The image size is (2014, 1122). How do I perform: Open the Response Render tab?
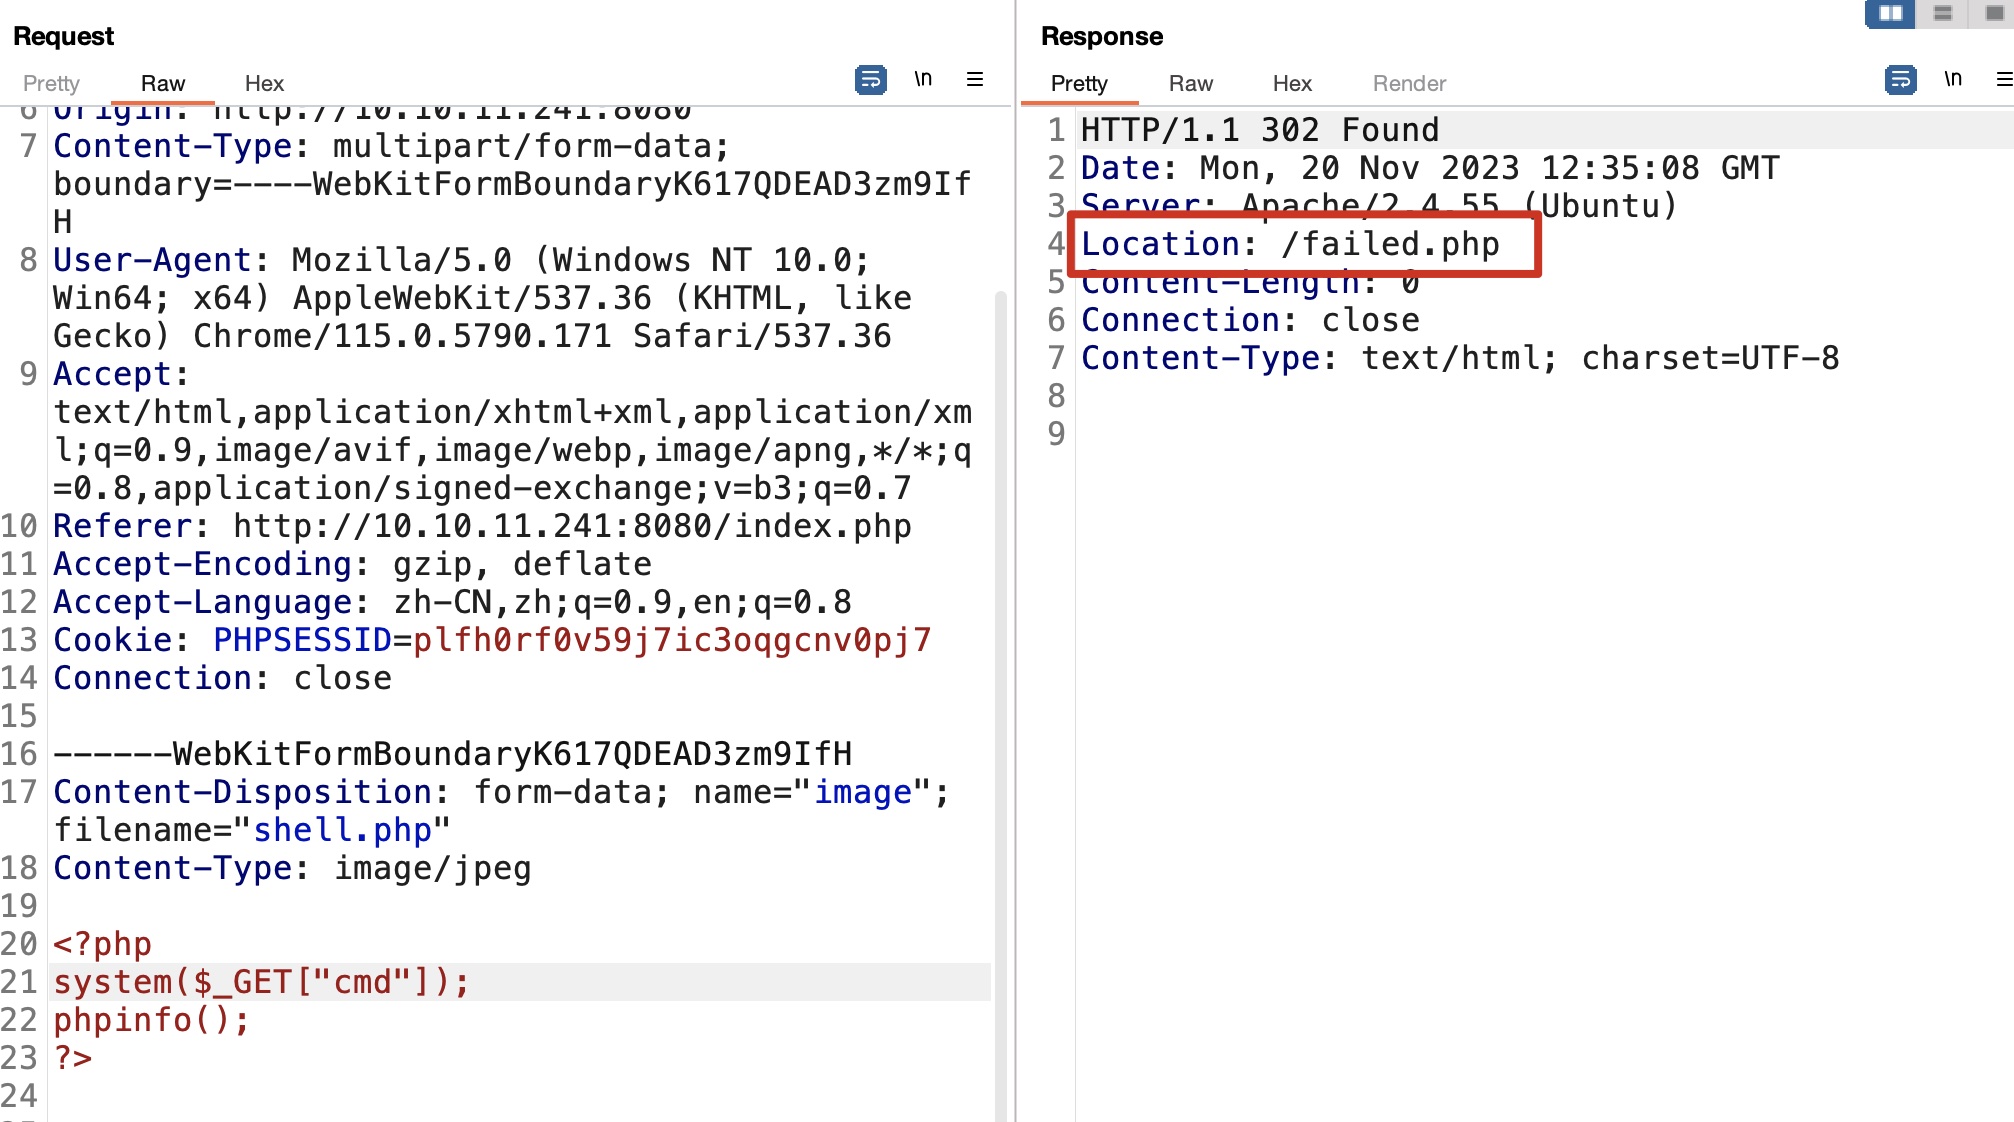(x=1409, y=83)
